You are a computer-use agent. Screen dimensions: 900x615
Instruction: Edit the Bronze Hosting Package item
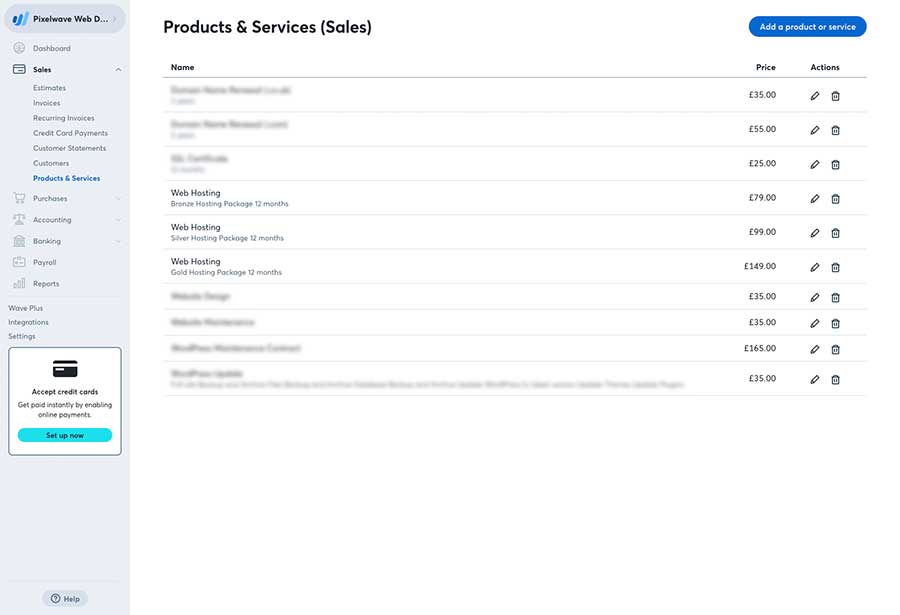coord(814,199)
